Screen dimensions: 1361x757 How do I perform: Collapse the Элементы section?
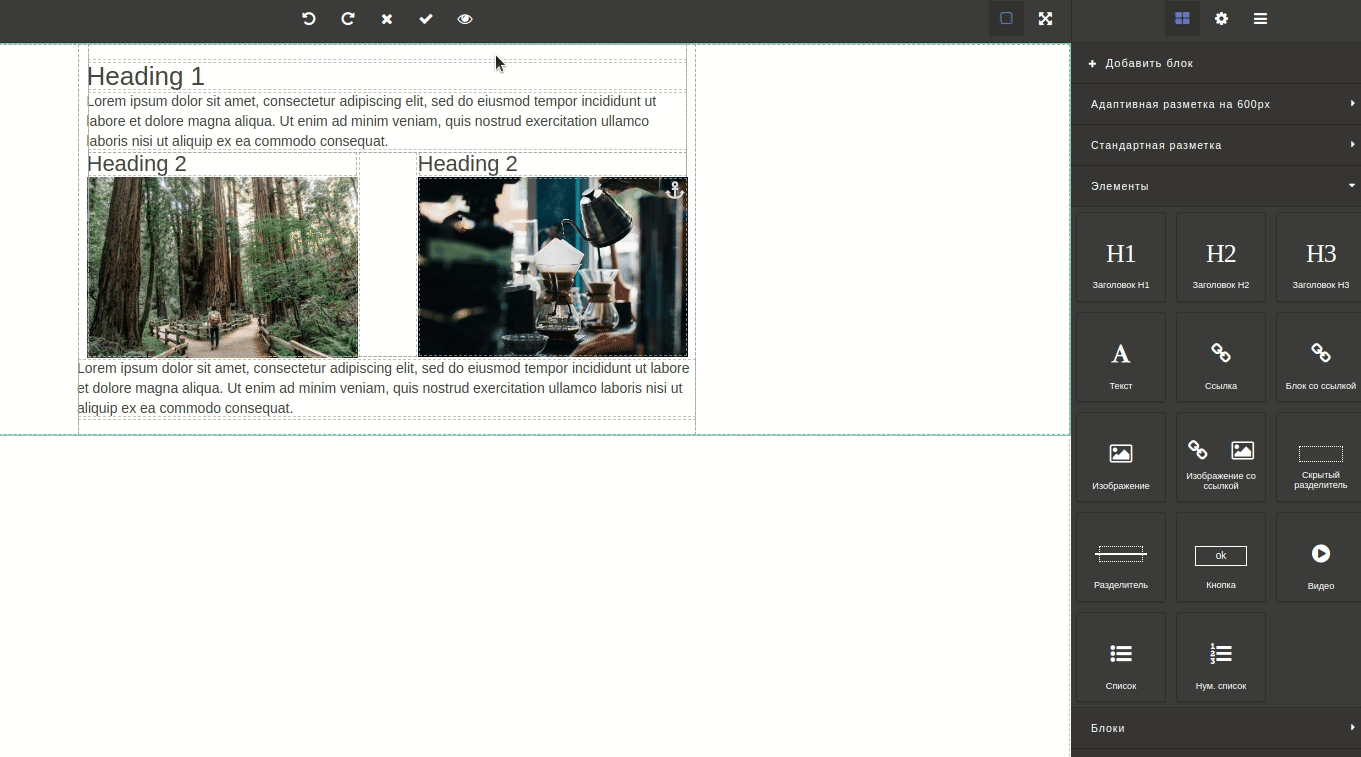click(x=1216, y=186)
